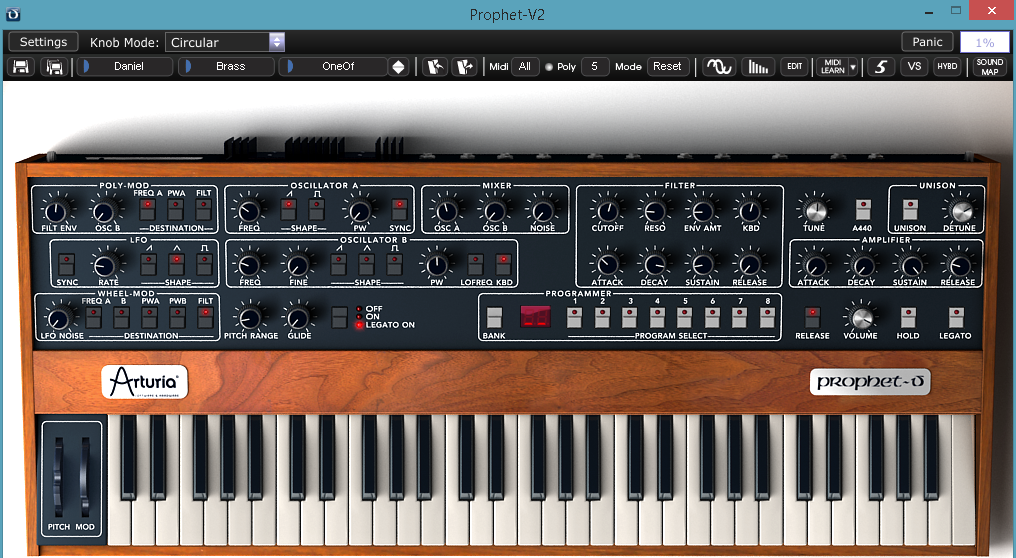
Task: Toggle the LEGATO switch
Action: pyautogui.click(x=956, y=318)
